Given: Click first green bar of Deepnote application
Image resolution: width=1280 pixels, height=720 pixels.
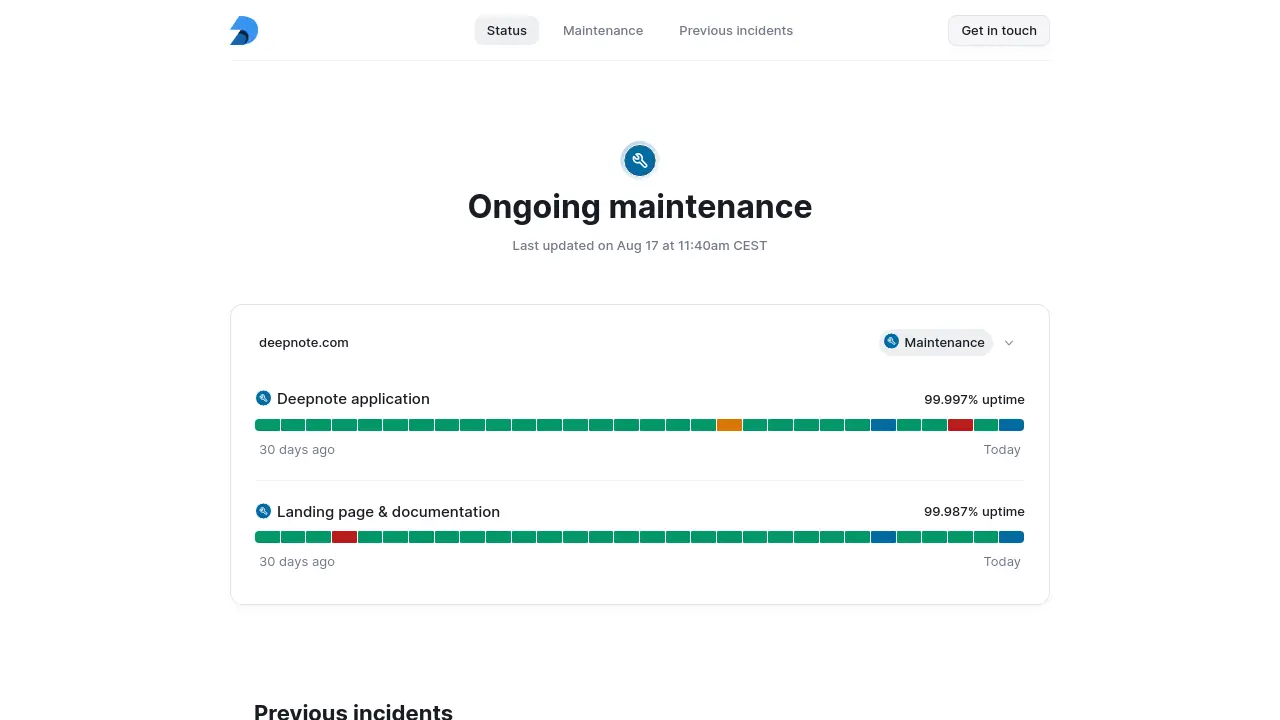Looking at the screenshot, I should (x=267, y=425).
